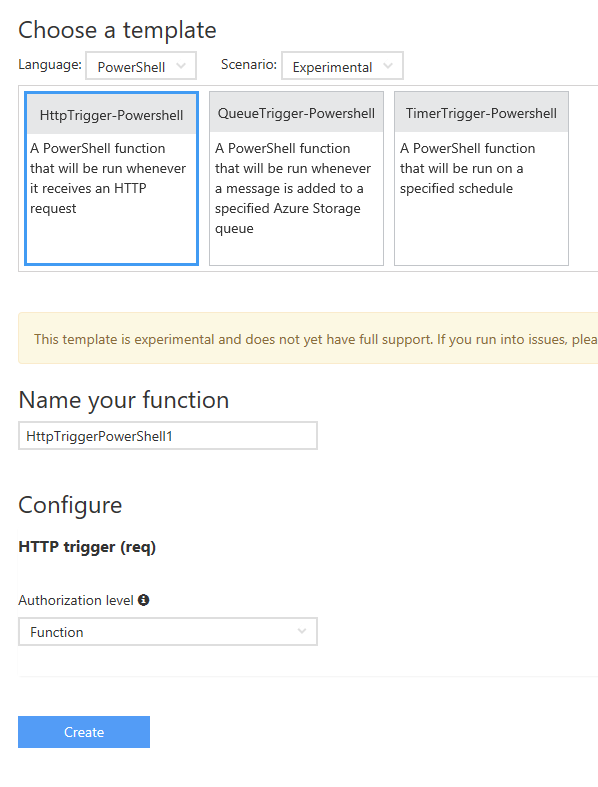Click the QueueTrigger Azure Storage queue description

[293, 188]
